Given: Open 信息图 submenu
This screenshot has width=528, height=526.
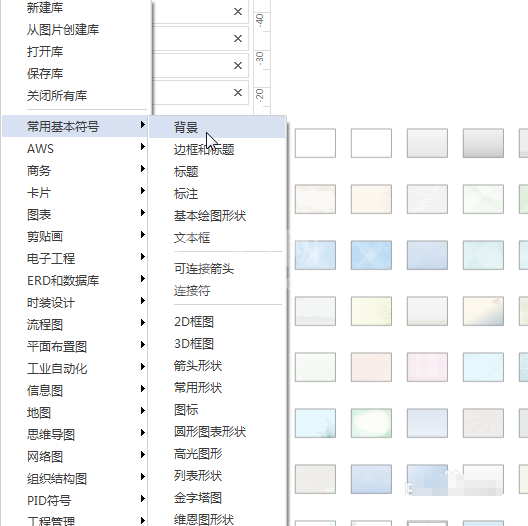Looking at the screenshot, I should [x=75, y=390].
